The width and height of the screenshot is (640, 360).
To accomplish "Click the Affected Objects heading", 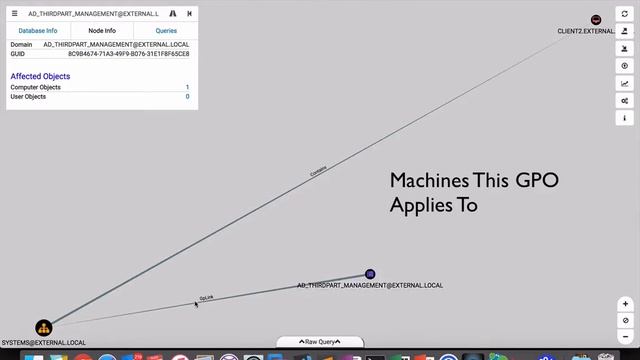I will tap(40, 76).
